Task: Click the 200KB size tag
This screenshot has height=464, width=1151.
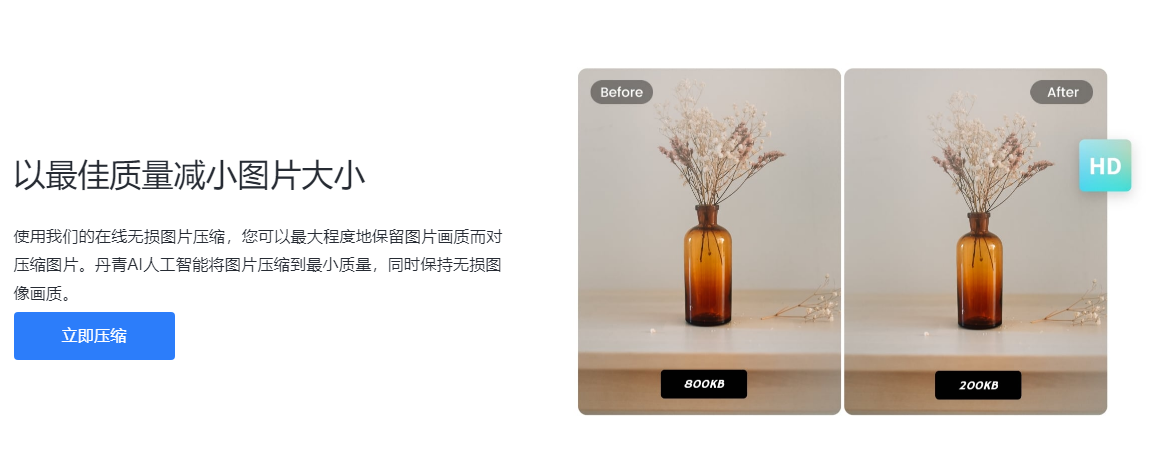Action: 978,385
